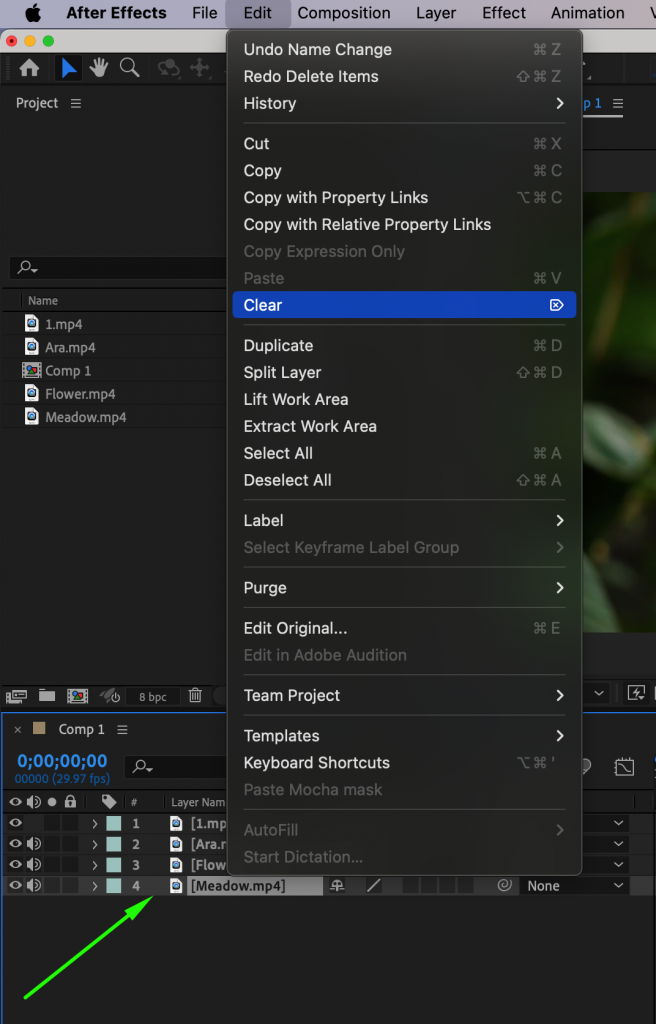This screenshot has height=1024, width=656.
Task: Select the Zoom tool
Action: pyautogui.click(x=129, y=67)
